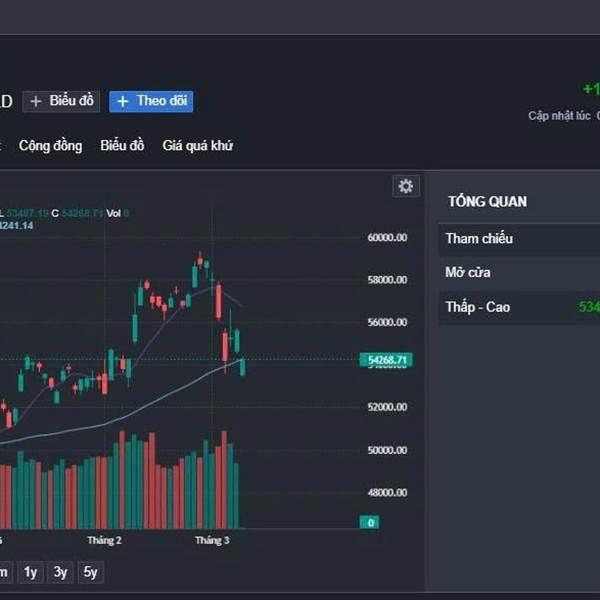Click the Vol legend label above the chart
Screen dimensions: 600x600
tap(114, 213)
